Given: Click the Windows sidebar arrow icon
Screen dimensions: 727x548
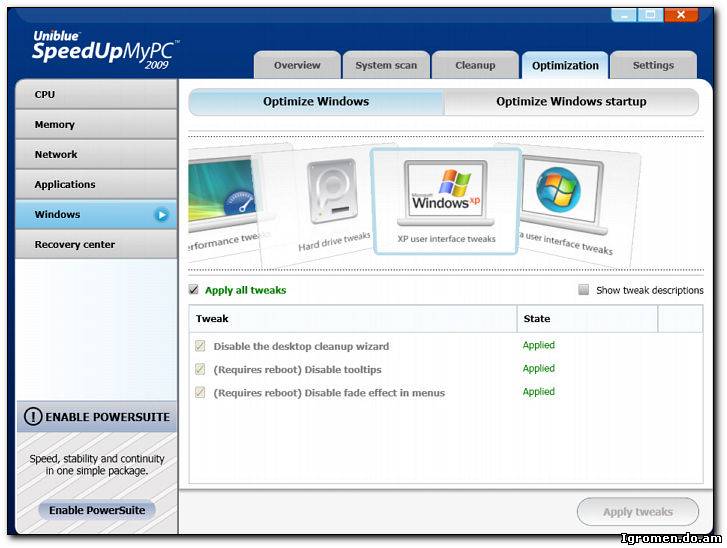Looking at the screenshot, I should pyautogui.click(x=162, y=215).
